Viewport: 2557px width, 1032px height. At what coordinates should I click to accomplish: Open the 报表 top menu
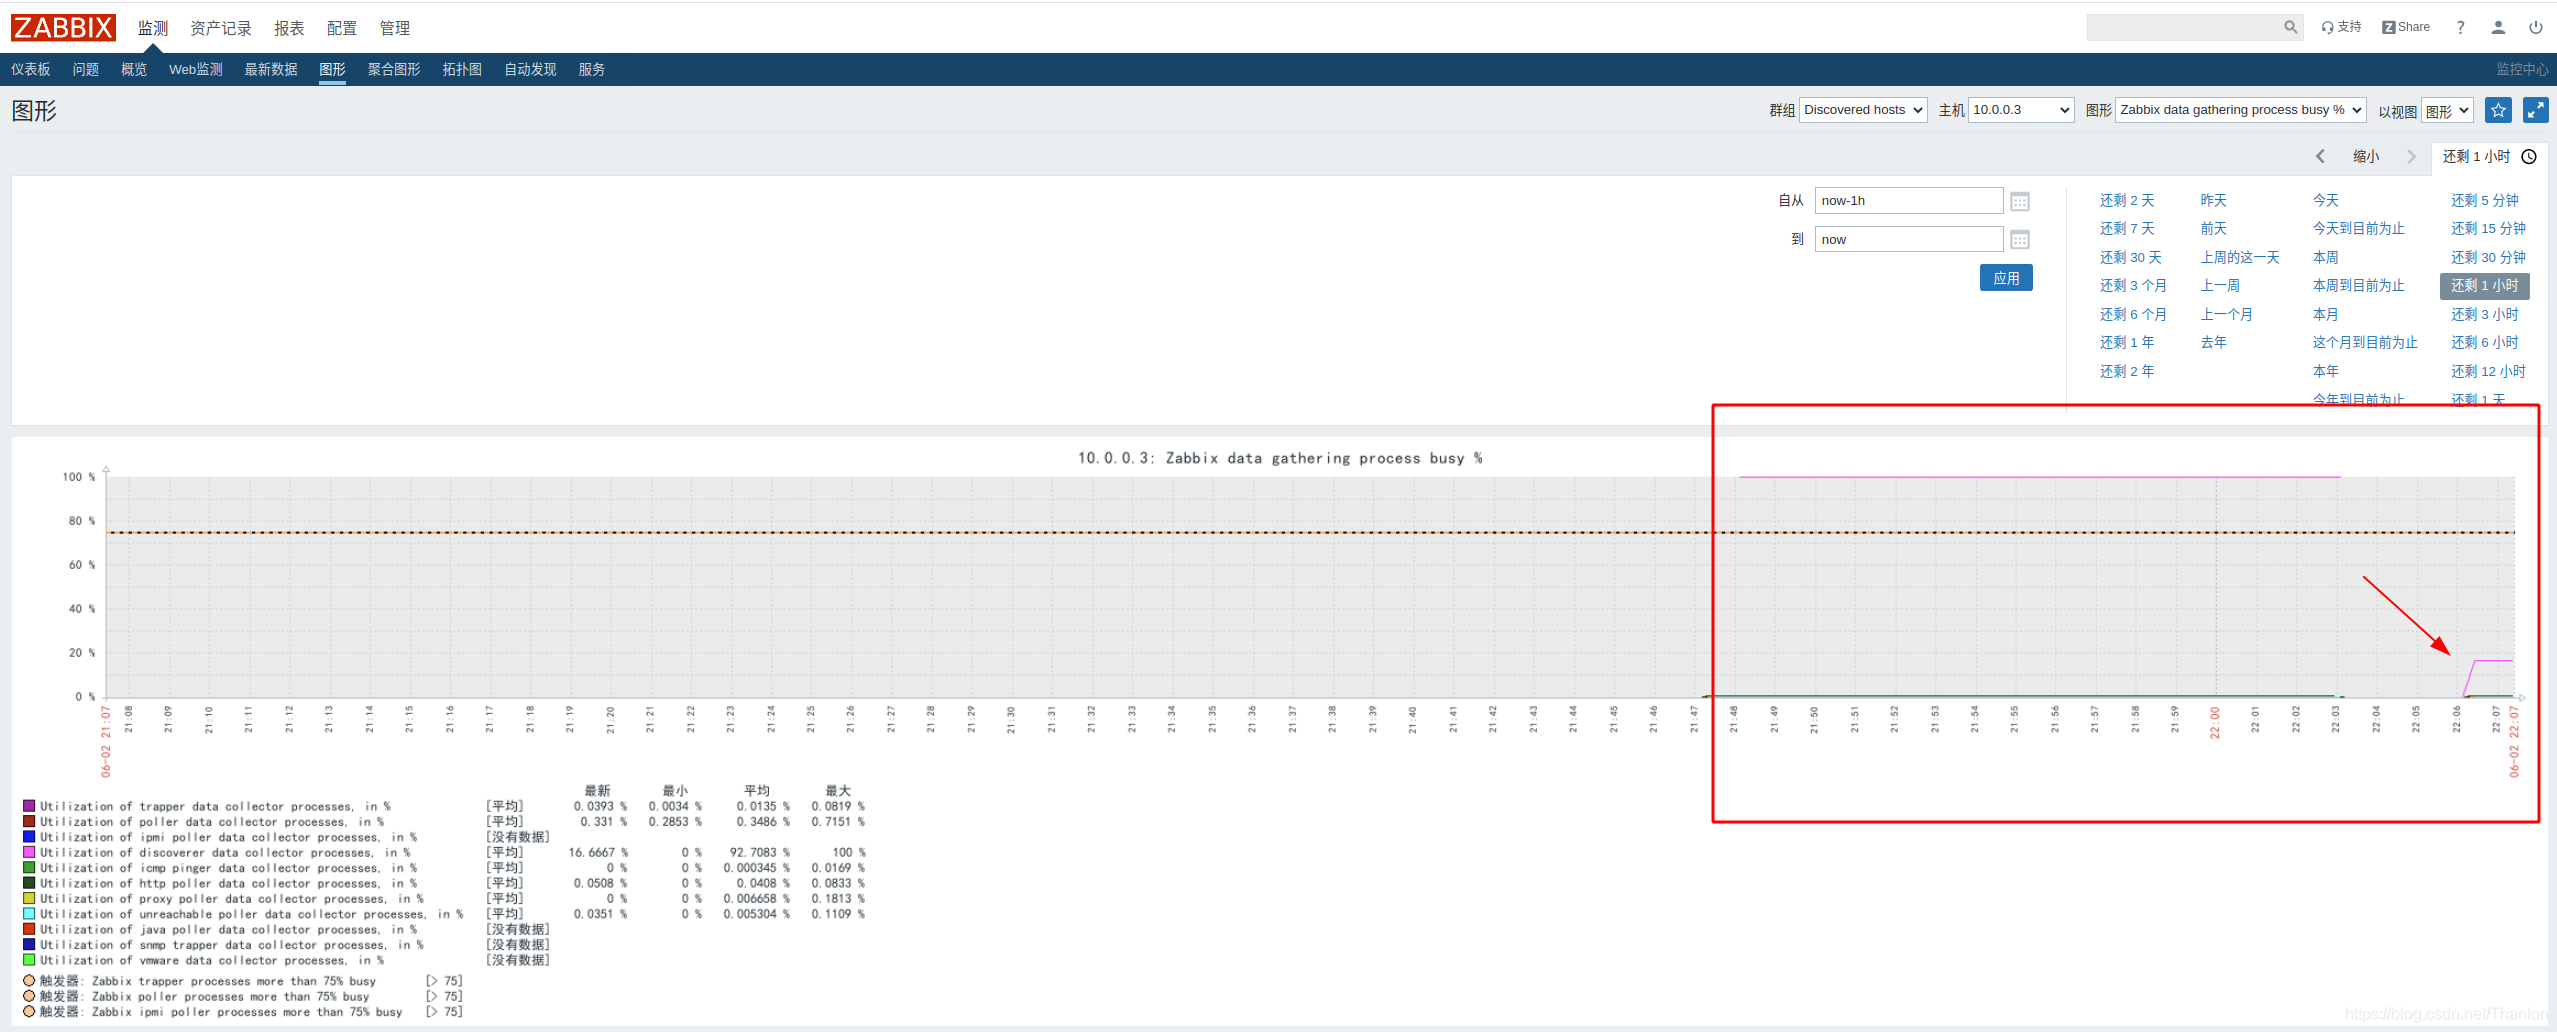point(289,28)
